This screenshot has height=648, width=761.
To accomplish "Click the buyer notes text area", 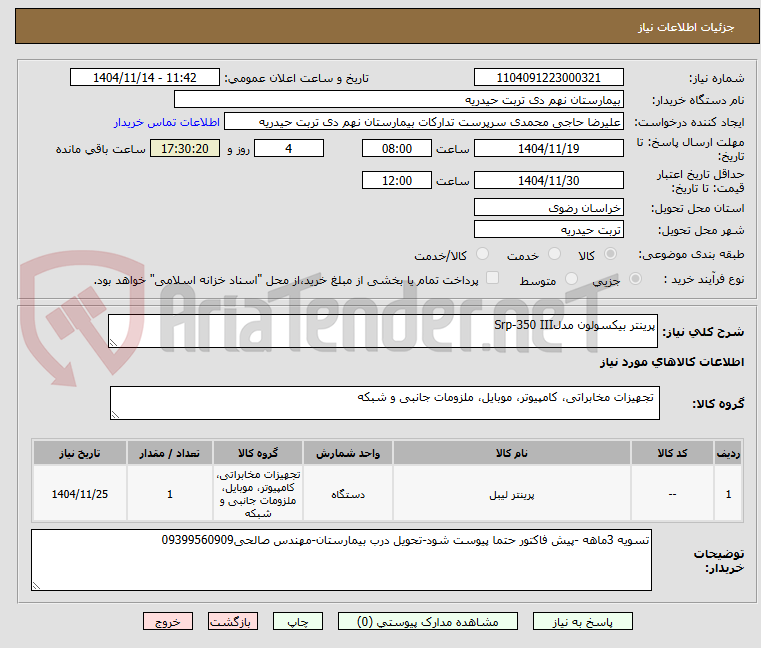I will (x=341, y=560).
